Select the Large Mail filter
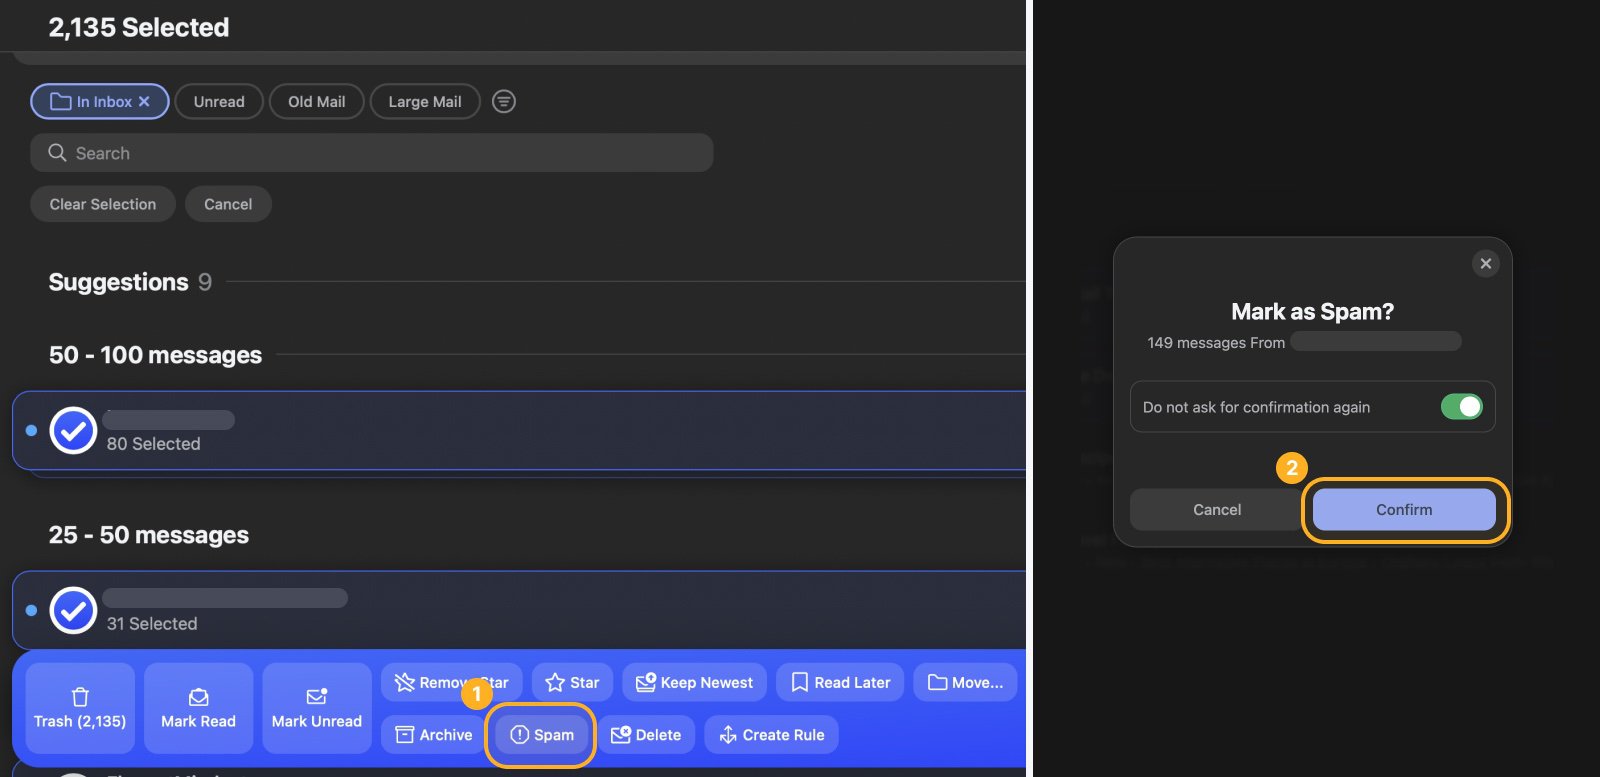 (425, 102)
